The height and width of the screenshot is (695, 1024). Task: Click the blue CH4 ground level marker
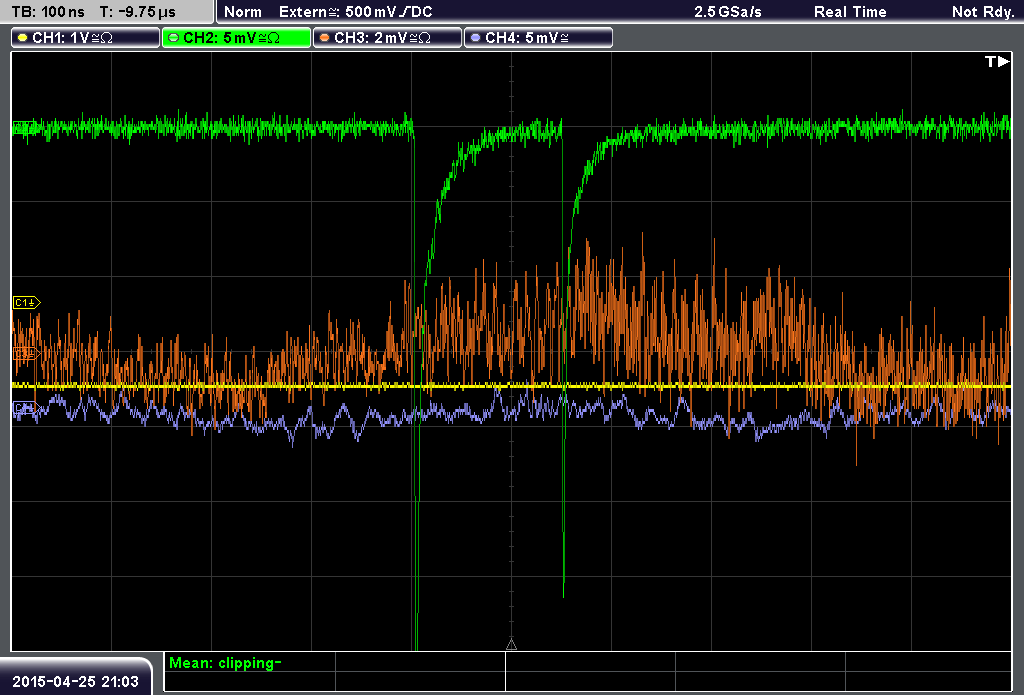click(25, 408)
